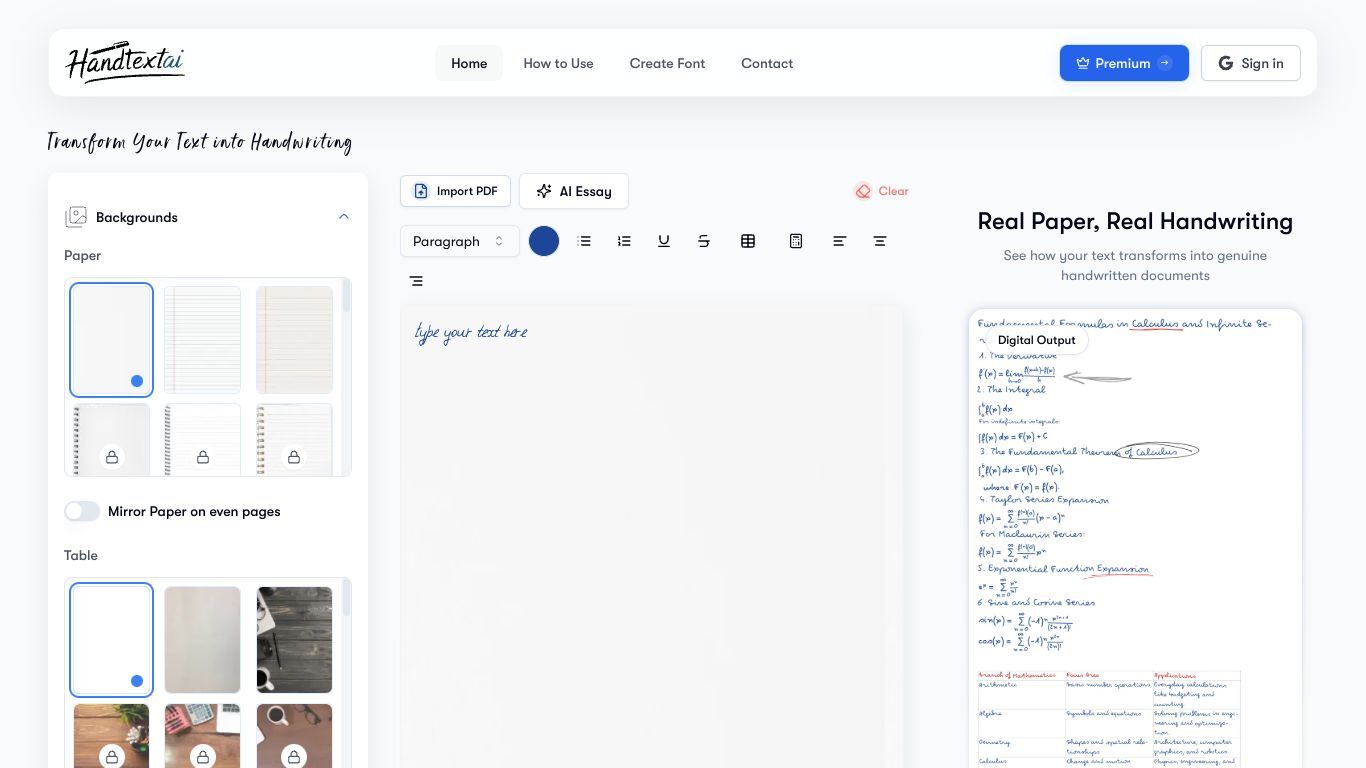Open the Create Font page
The width and height of the screenshot is (1366, 768).
(667, 63)
